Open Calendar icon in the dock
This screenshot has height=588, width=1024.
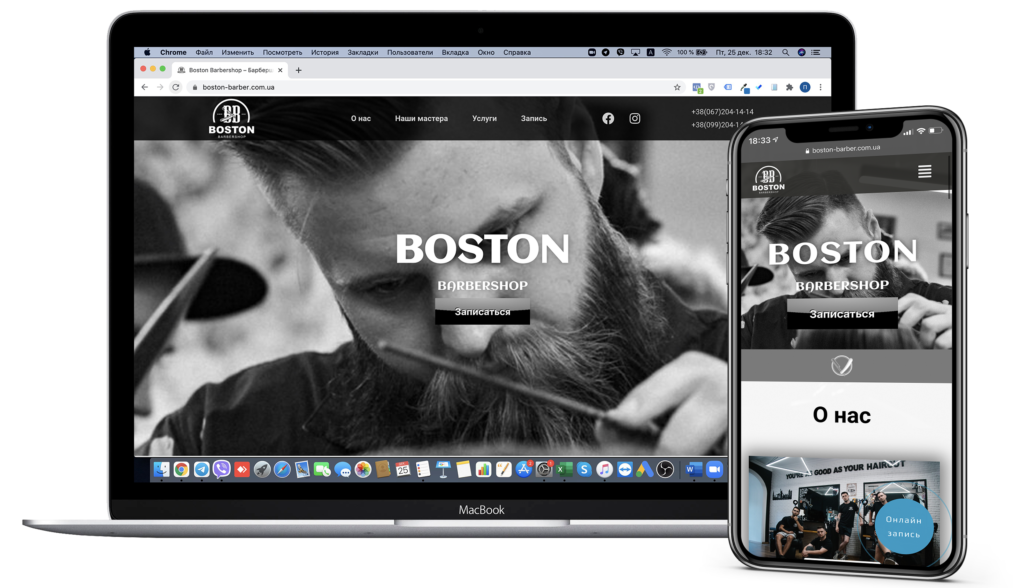click(403, 469)
